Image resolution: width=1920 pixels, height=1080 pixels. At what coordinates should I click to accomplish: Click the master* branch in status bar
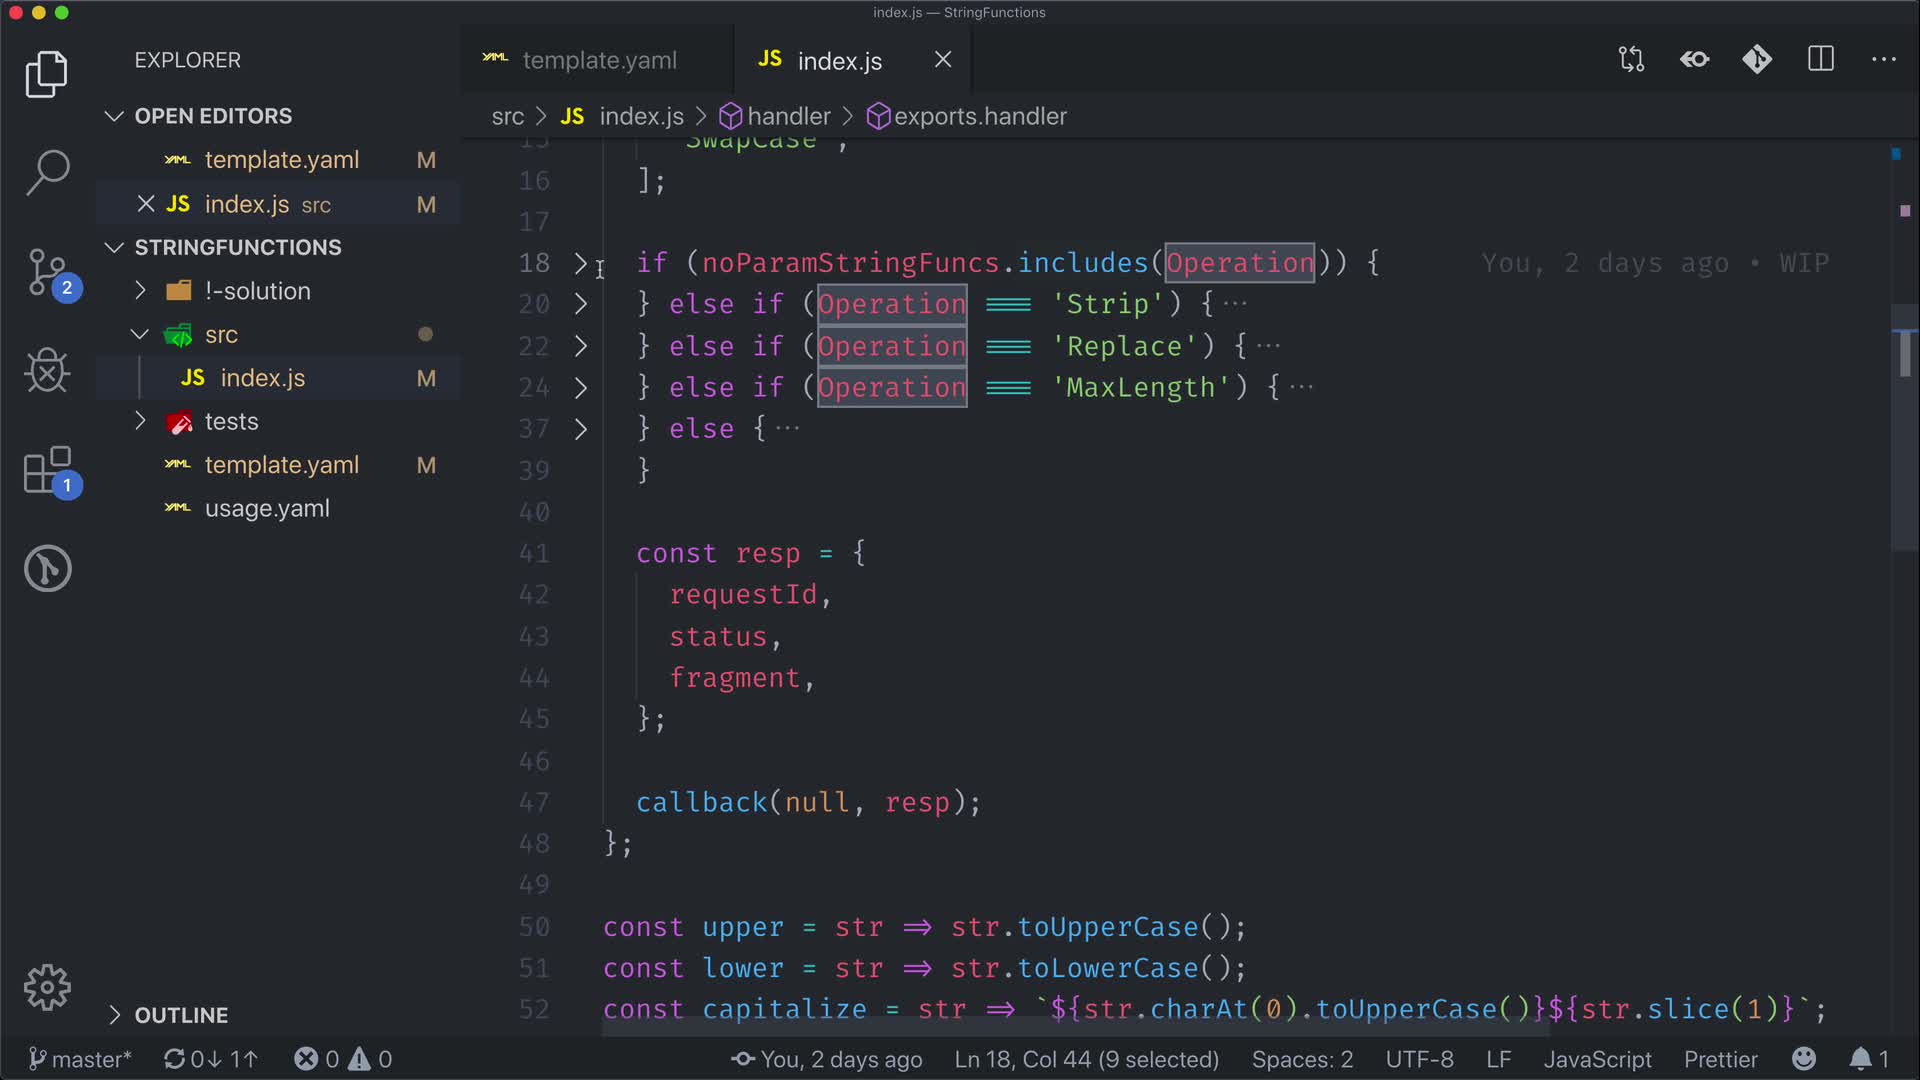(x=80, y=1059)
